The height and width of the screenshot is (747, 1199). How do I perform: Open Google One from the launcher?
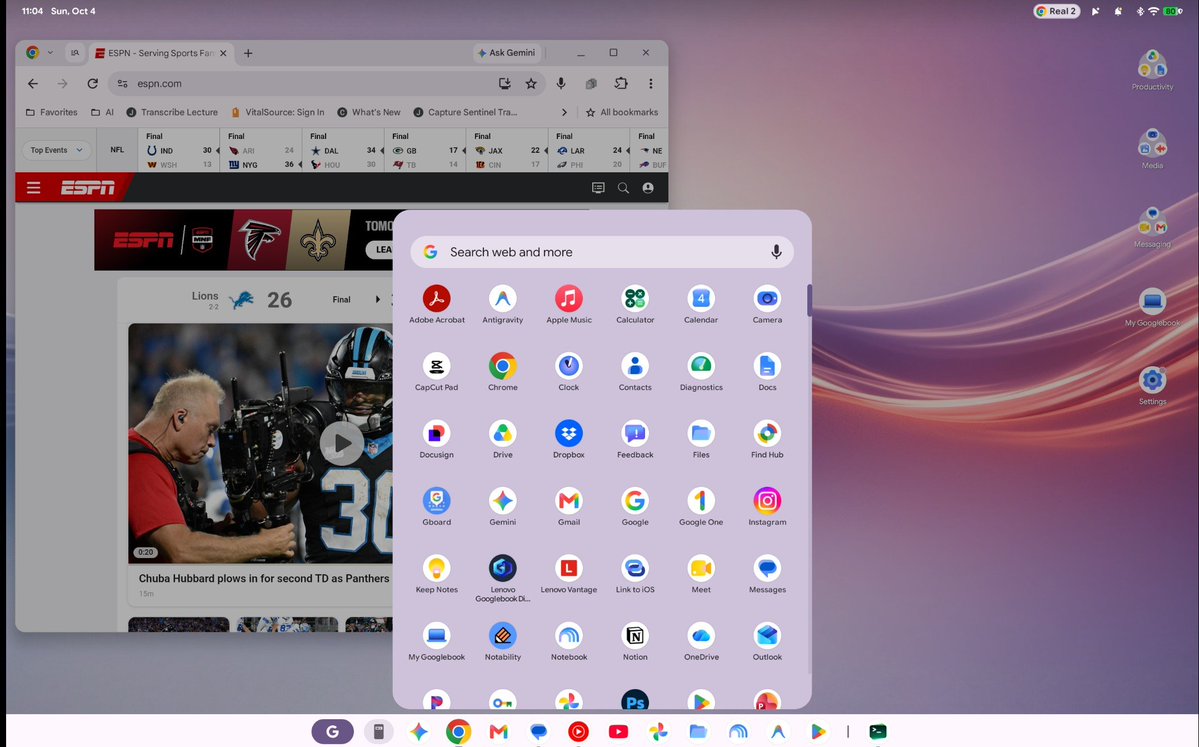tap(701, 506)
